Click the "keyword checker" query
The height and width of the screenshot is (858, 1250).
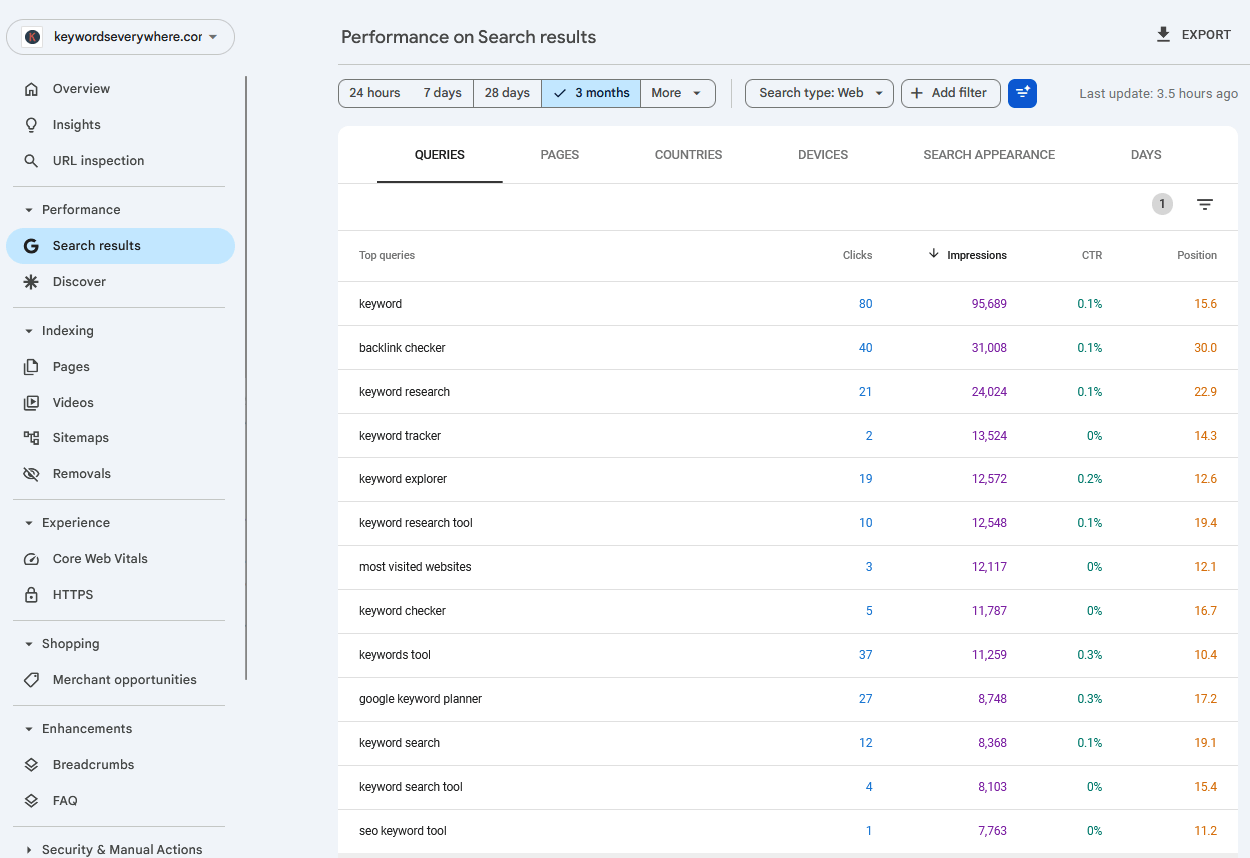point(402,611)
